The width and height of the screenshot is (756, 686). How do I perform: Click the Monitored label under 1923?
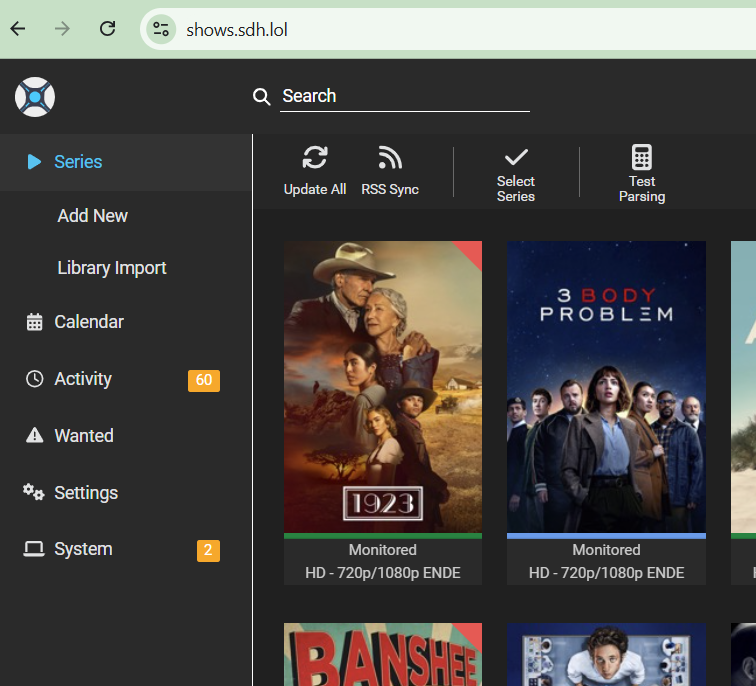(x=383, y=550)
